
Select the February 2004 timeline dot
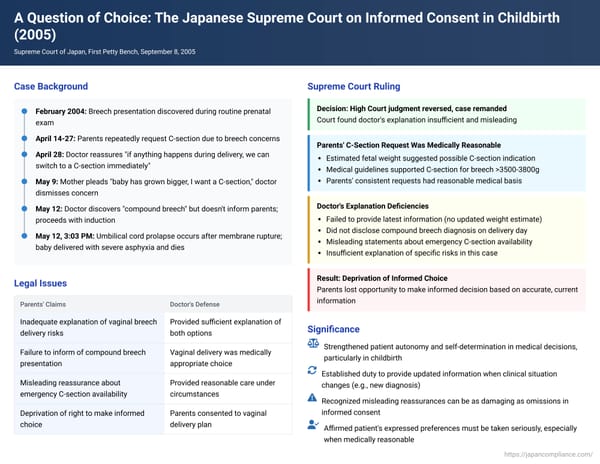coord(22,110)
